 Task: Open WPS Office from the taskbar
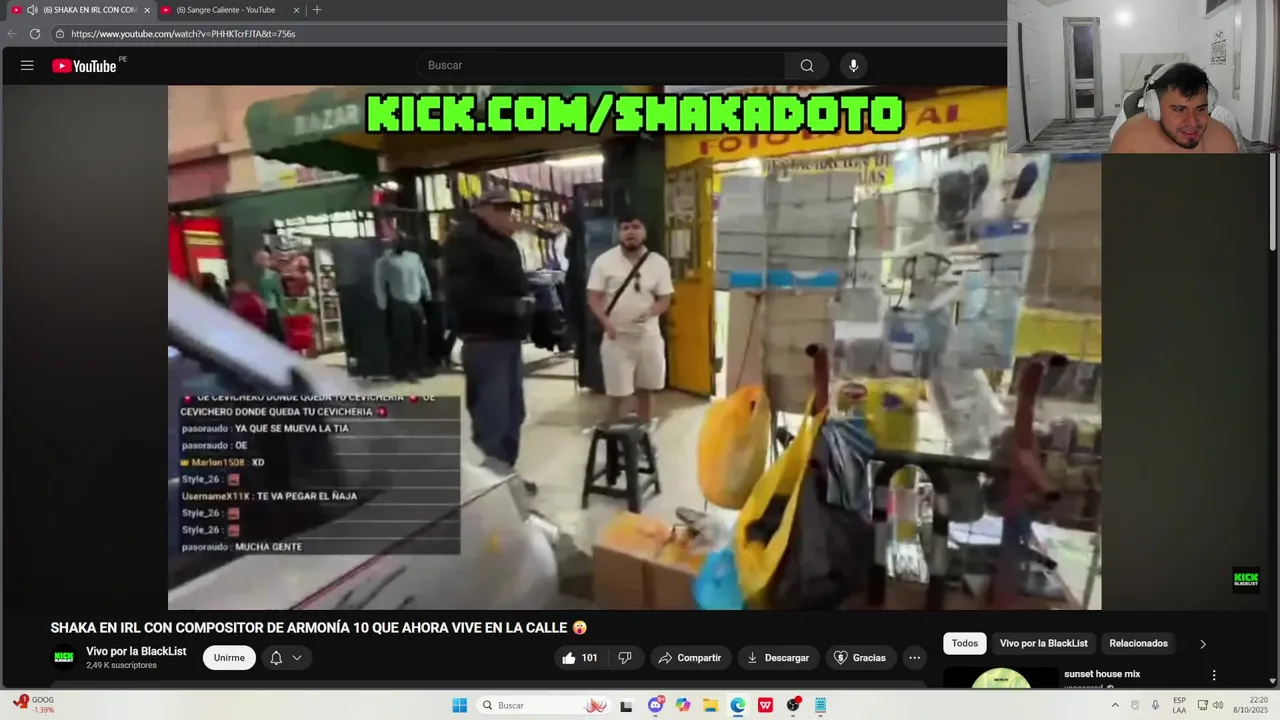[765, 705]
